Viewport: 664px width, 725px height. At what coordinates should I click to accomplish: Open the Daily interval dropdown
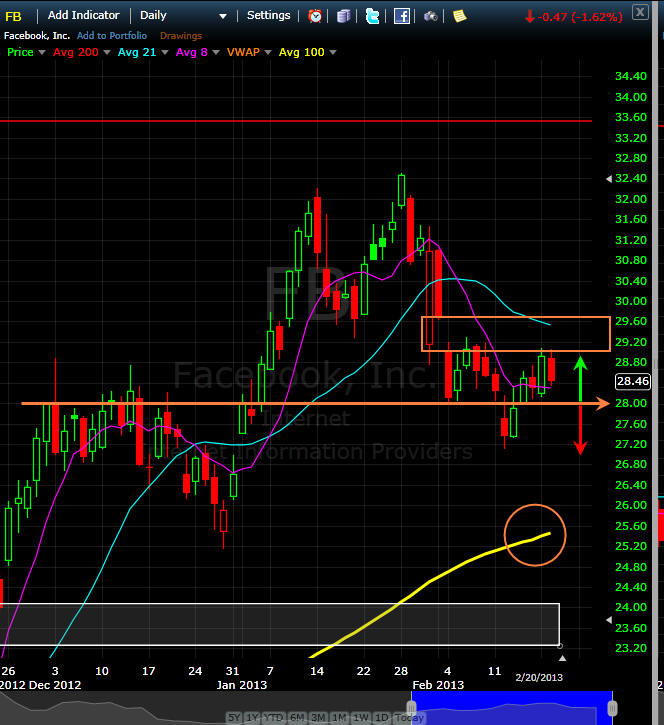[x=183, y=16]
